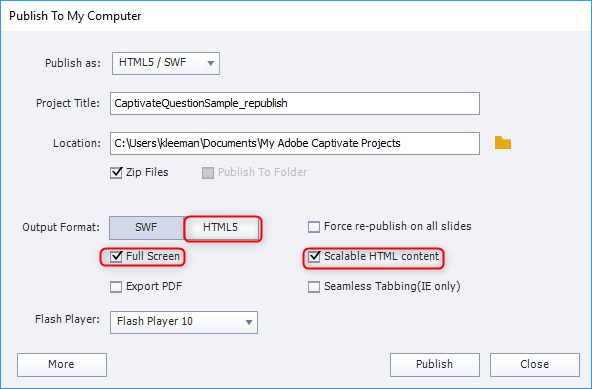Screen dimensions: 592x389
Task: Click the Publish To Folder checkbox
Action: (208, 173)
